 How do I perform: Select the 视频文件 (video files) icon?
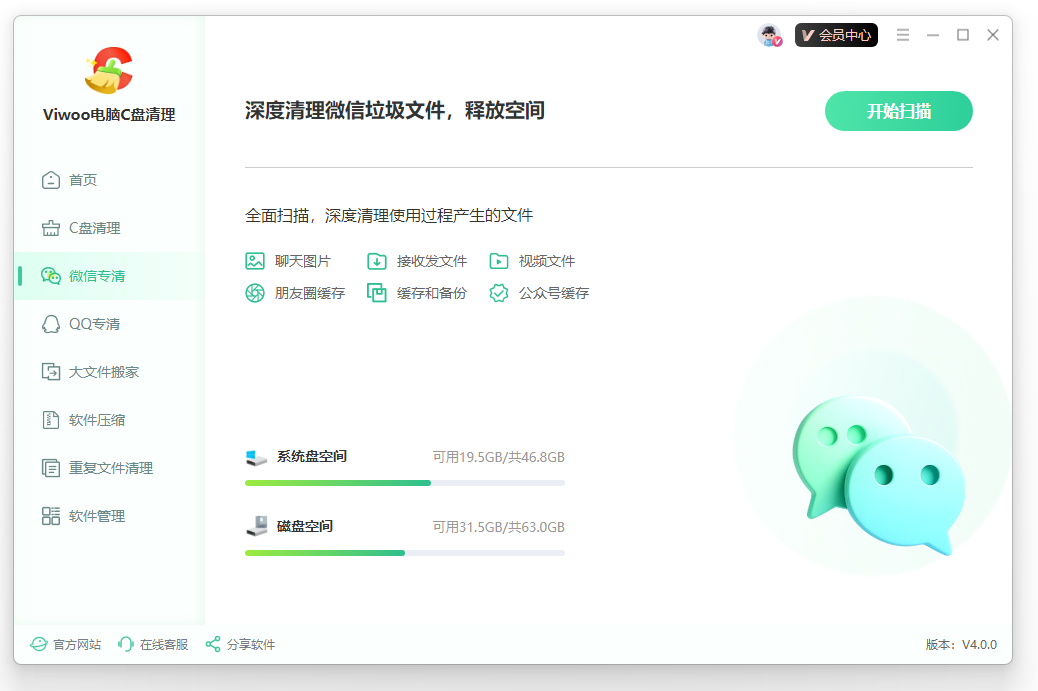point(498,260)
